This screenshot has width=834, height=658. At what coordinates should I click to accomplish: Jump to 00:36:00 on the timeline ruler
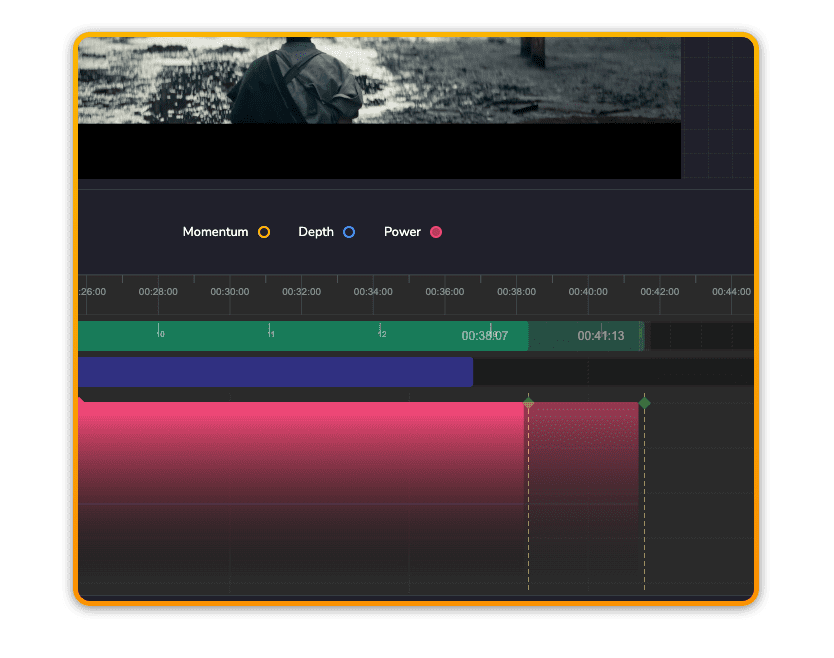pos(445,292)
